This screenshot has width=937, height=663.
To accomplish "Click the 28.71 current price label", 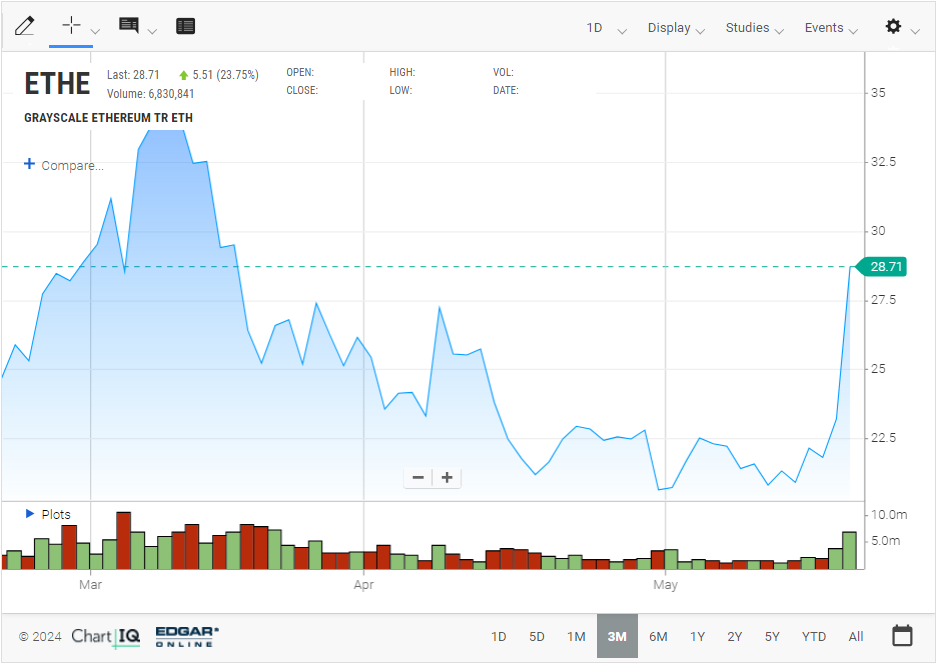I will pos(882,267).
